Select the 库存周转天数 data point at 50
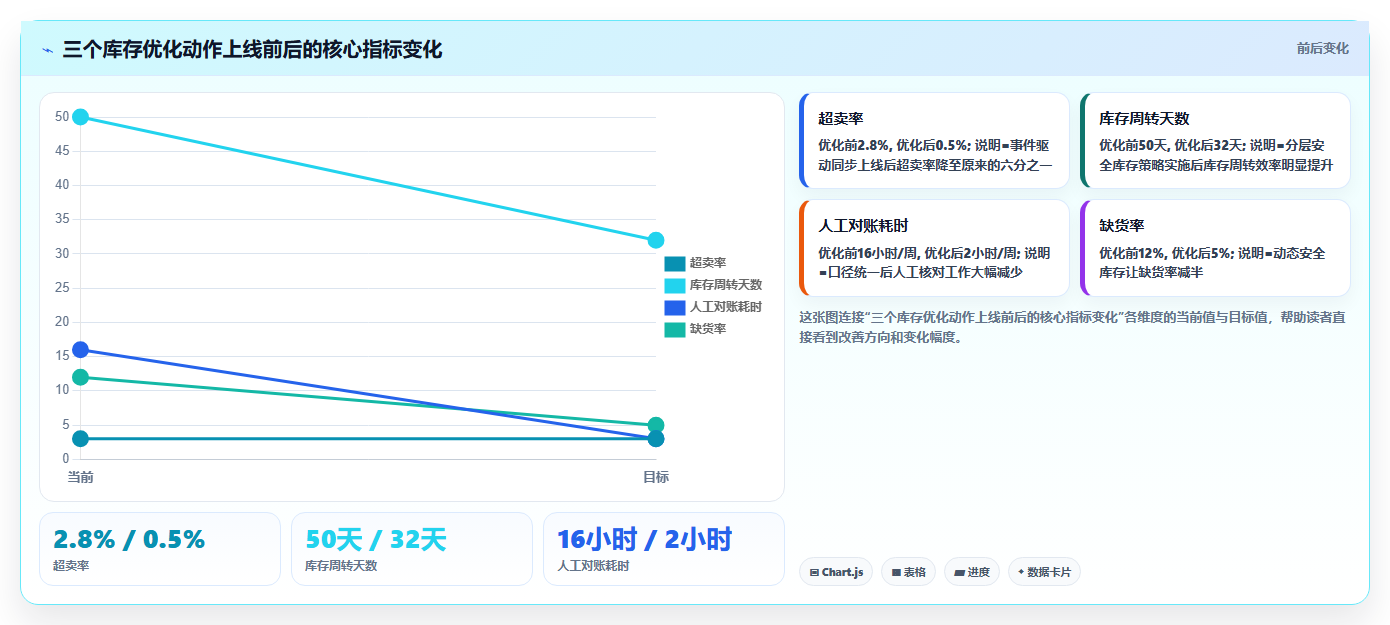The height and width of the screenshot is (625, 1390). click(x=81, y=117)
